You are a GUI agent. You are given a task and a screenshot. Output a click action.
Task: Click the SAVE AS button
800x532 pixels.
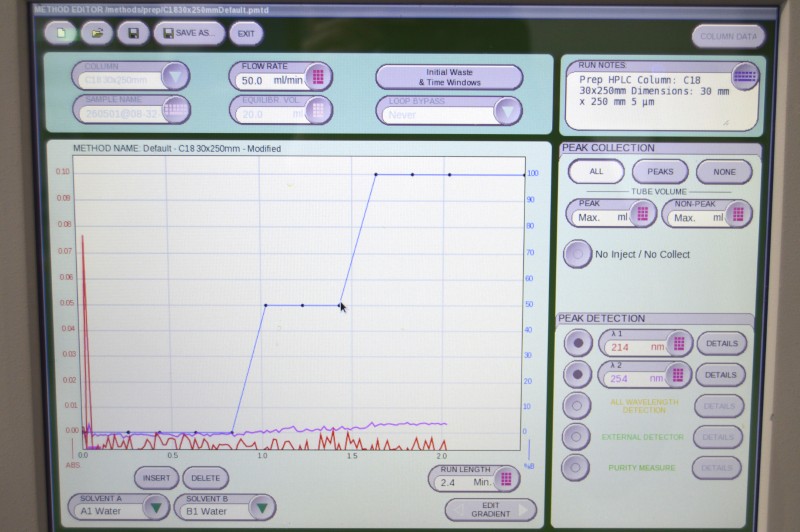pos(189,33)
